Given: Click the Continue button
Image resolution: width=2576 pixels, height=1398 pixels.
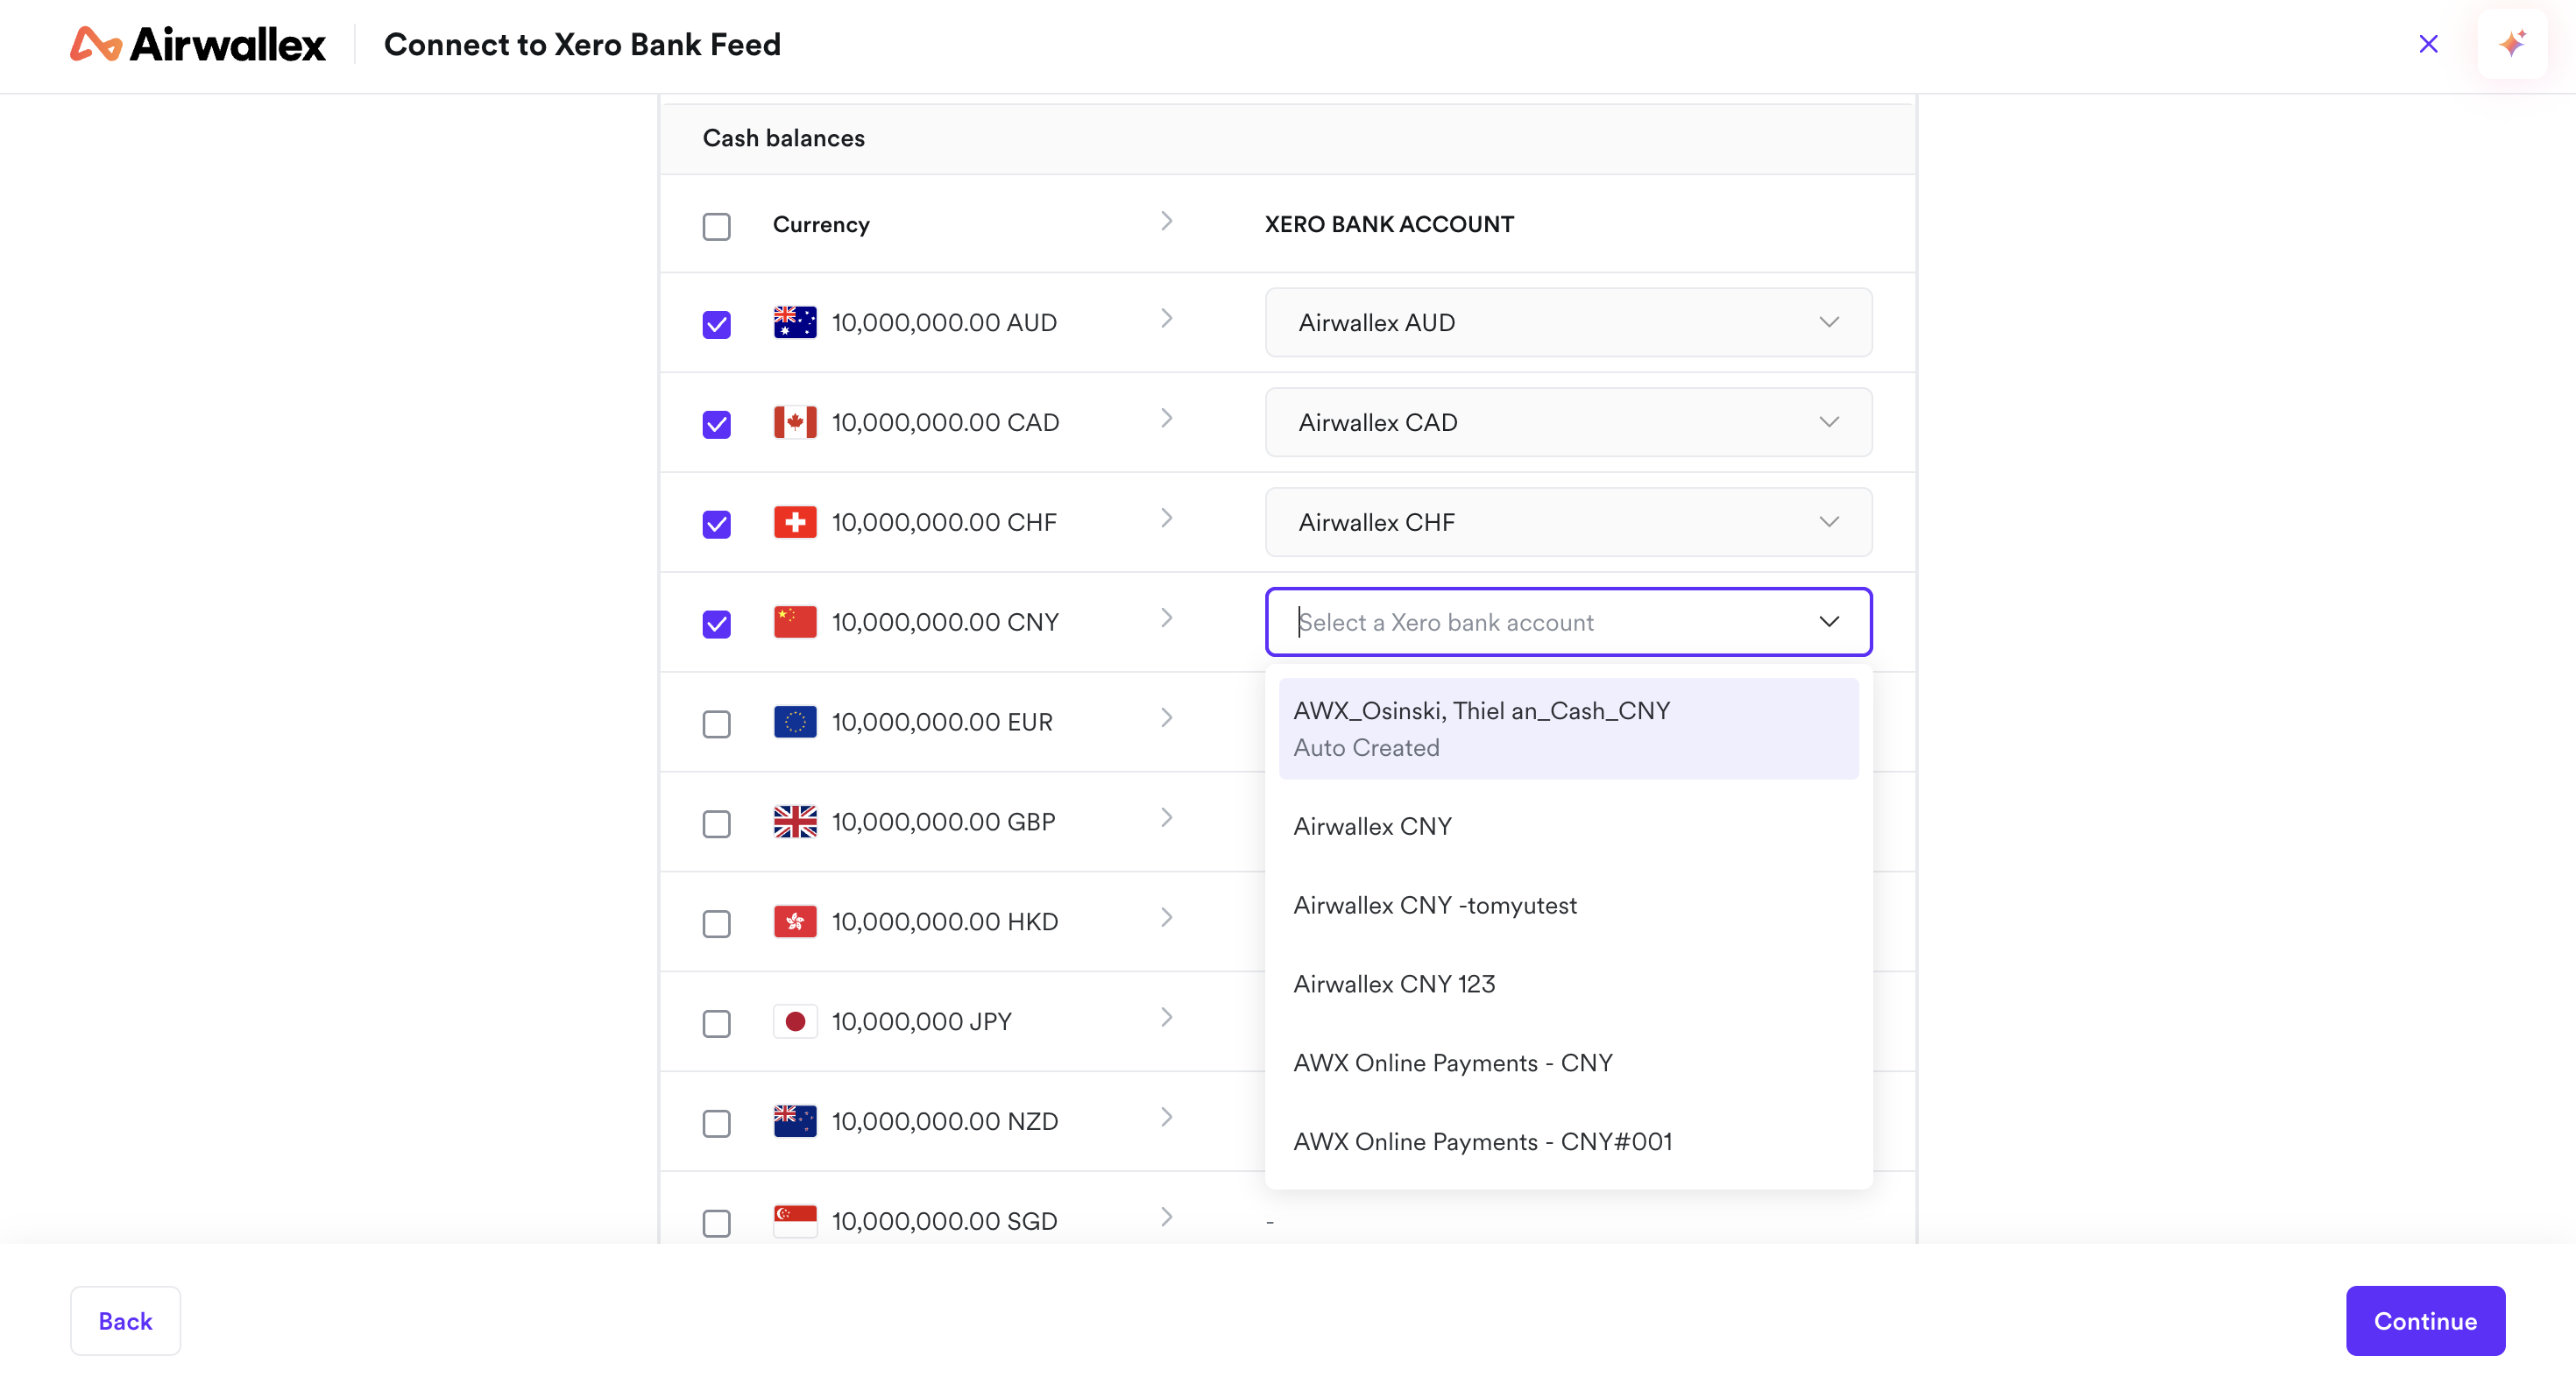Looking at the screenshot, I should (x=2425, y=1321).
